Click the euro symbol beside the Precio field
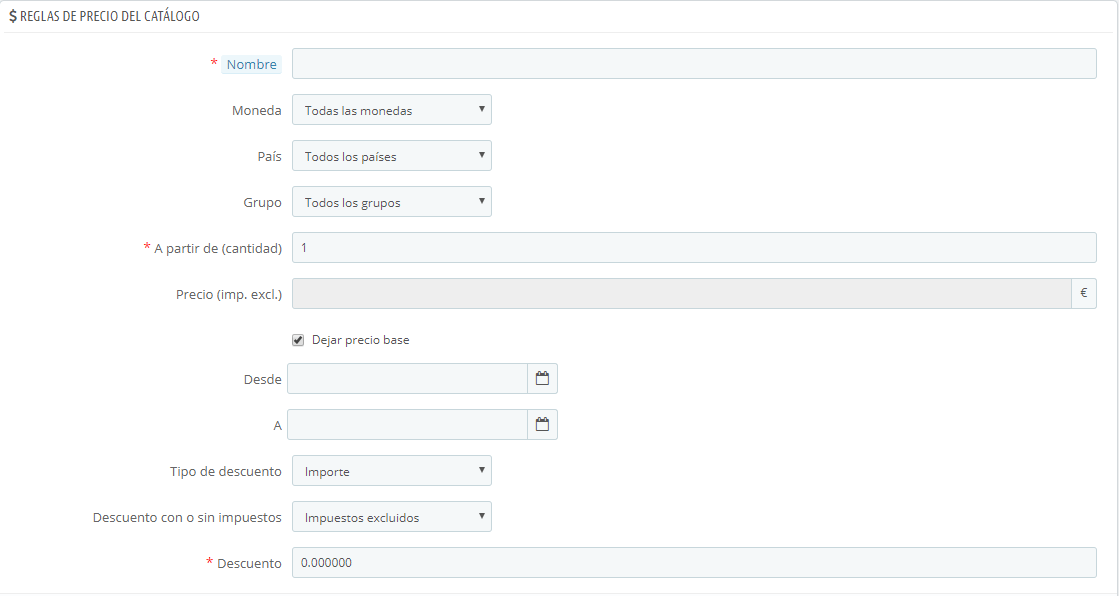The height and width of the screenshot is (596, 1119). pyautogui.click(x=1084, y=293)
